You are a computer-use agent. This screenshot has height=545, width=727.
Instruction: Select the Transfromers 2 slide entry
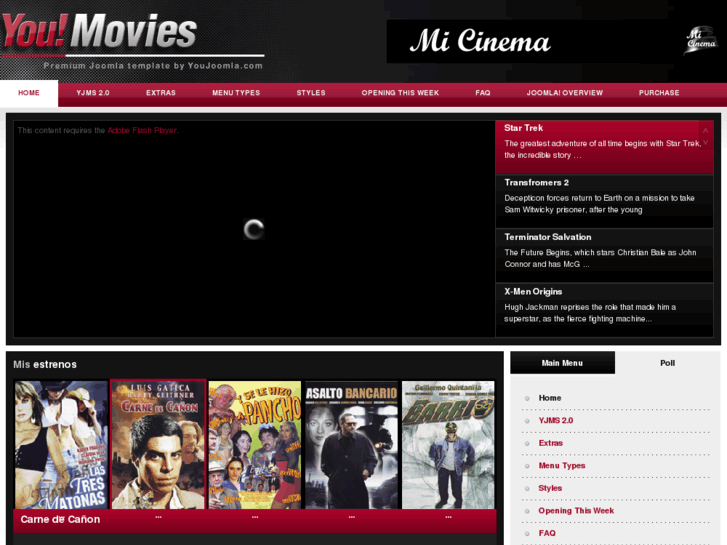604,201
